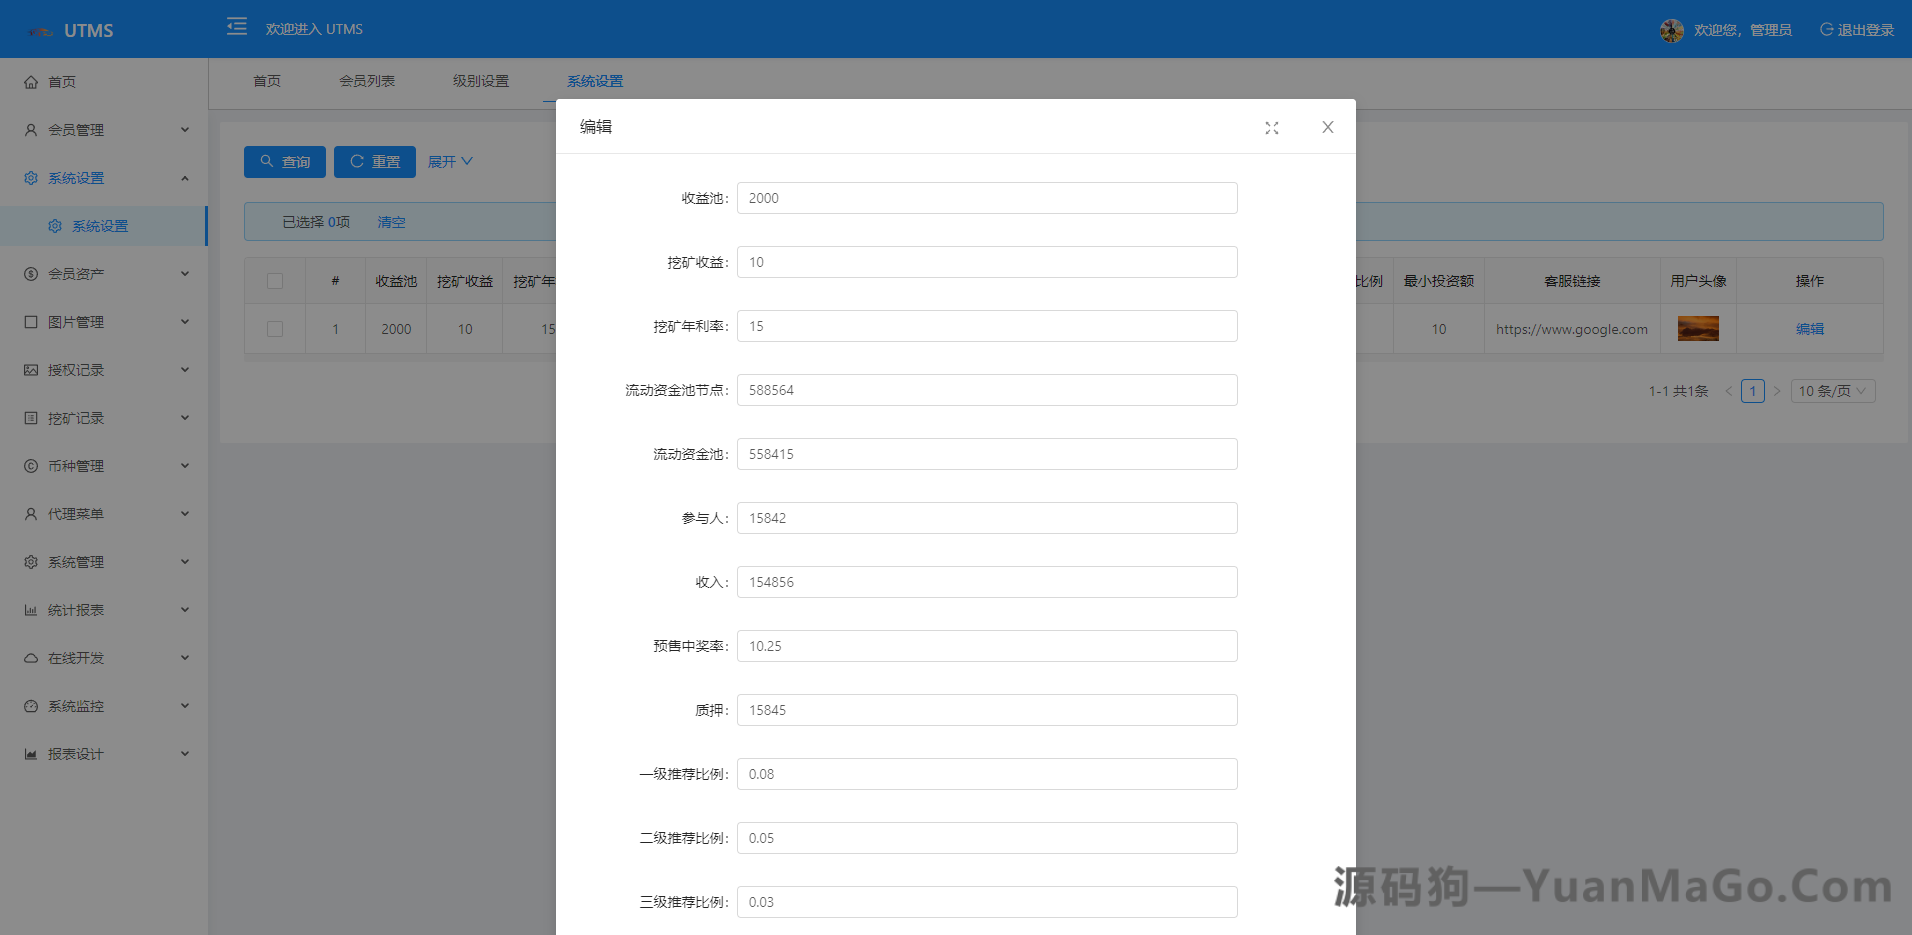Select the header checkbox to choose all rows

click(275, 281)
